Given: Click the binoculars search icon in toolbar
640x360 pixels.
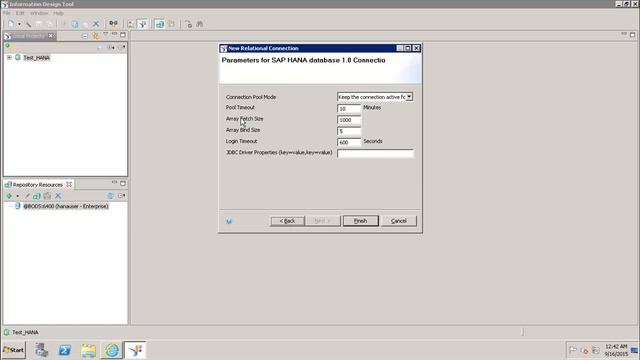Looking at the screenshot, I should tap(200, 24).
